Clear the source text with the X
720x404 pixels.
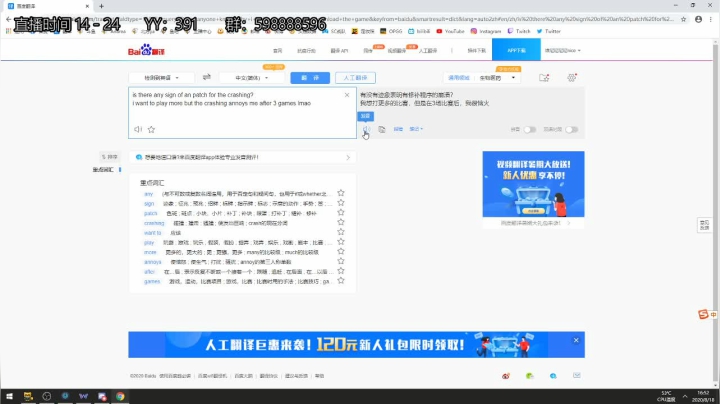[x=347, y=95]
